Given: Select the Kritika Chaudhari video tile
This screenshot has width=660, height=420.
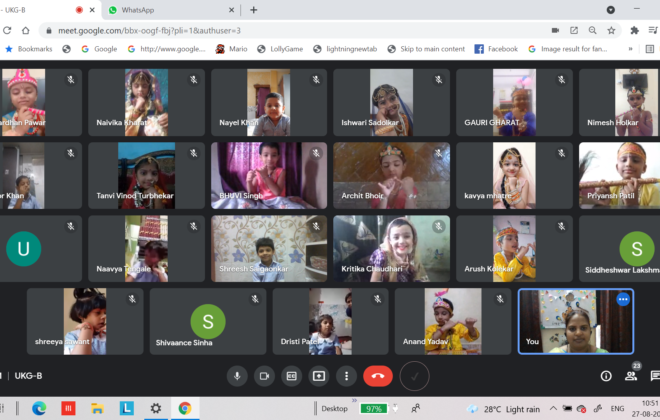Looking at the screenshot, I should (x=391, y=248).
